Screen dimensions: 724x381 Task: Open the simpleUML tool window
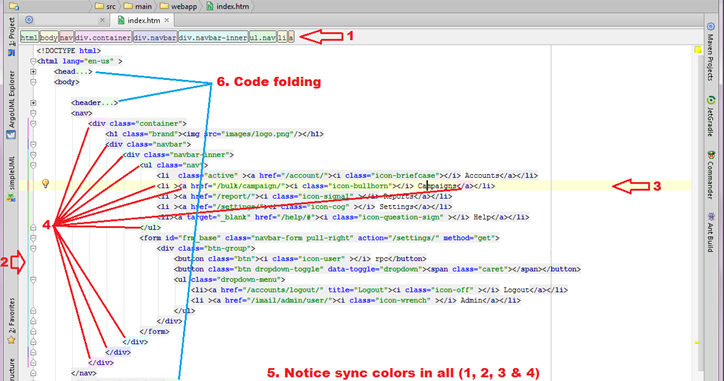coord(12,178)
